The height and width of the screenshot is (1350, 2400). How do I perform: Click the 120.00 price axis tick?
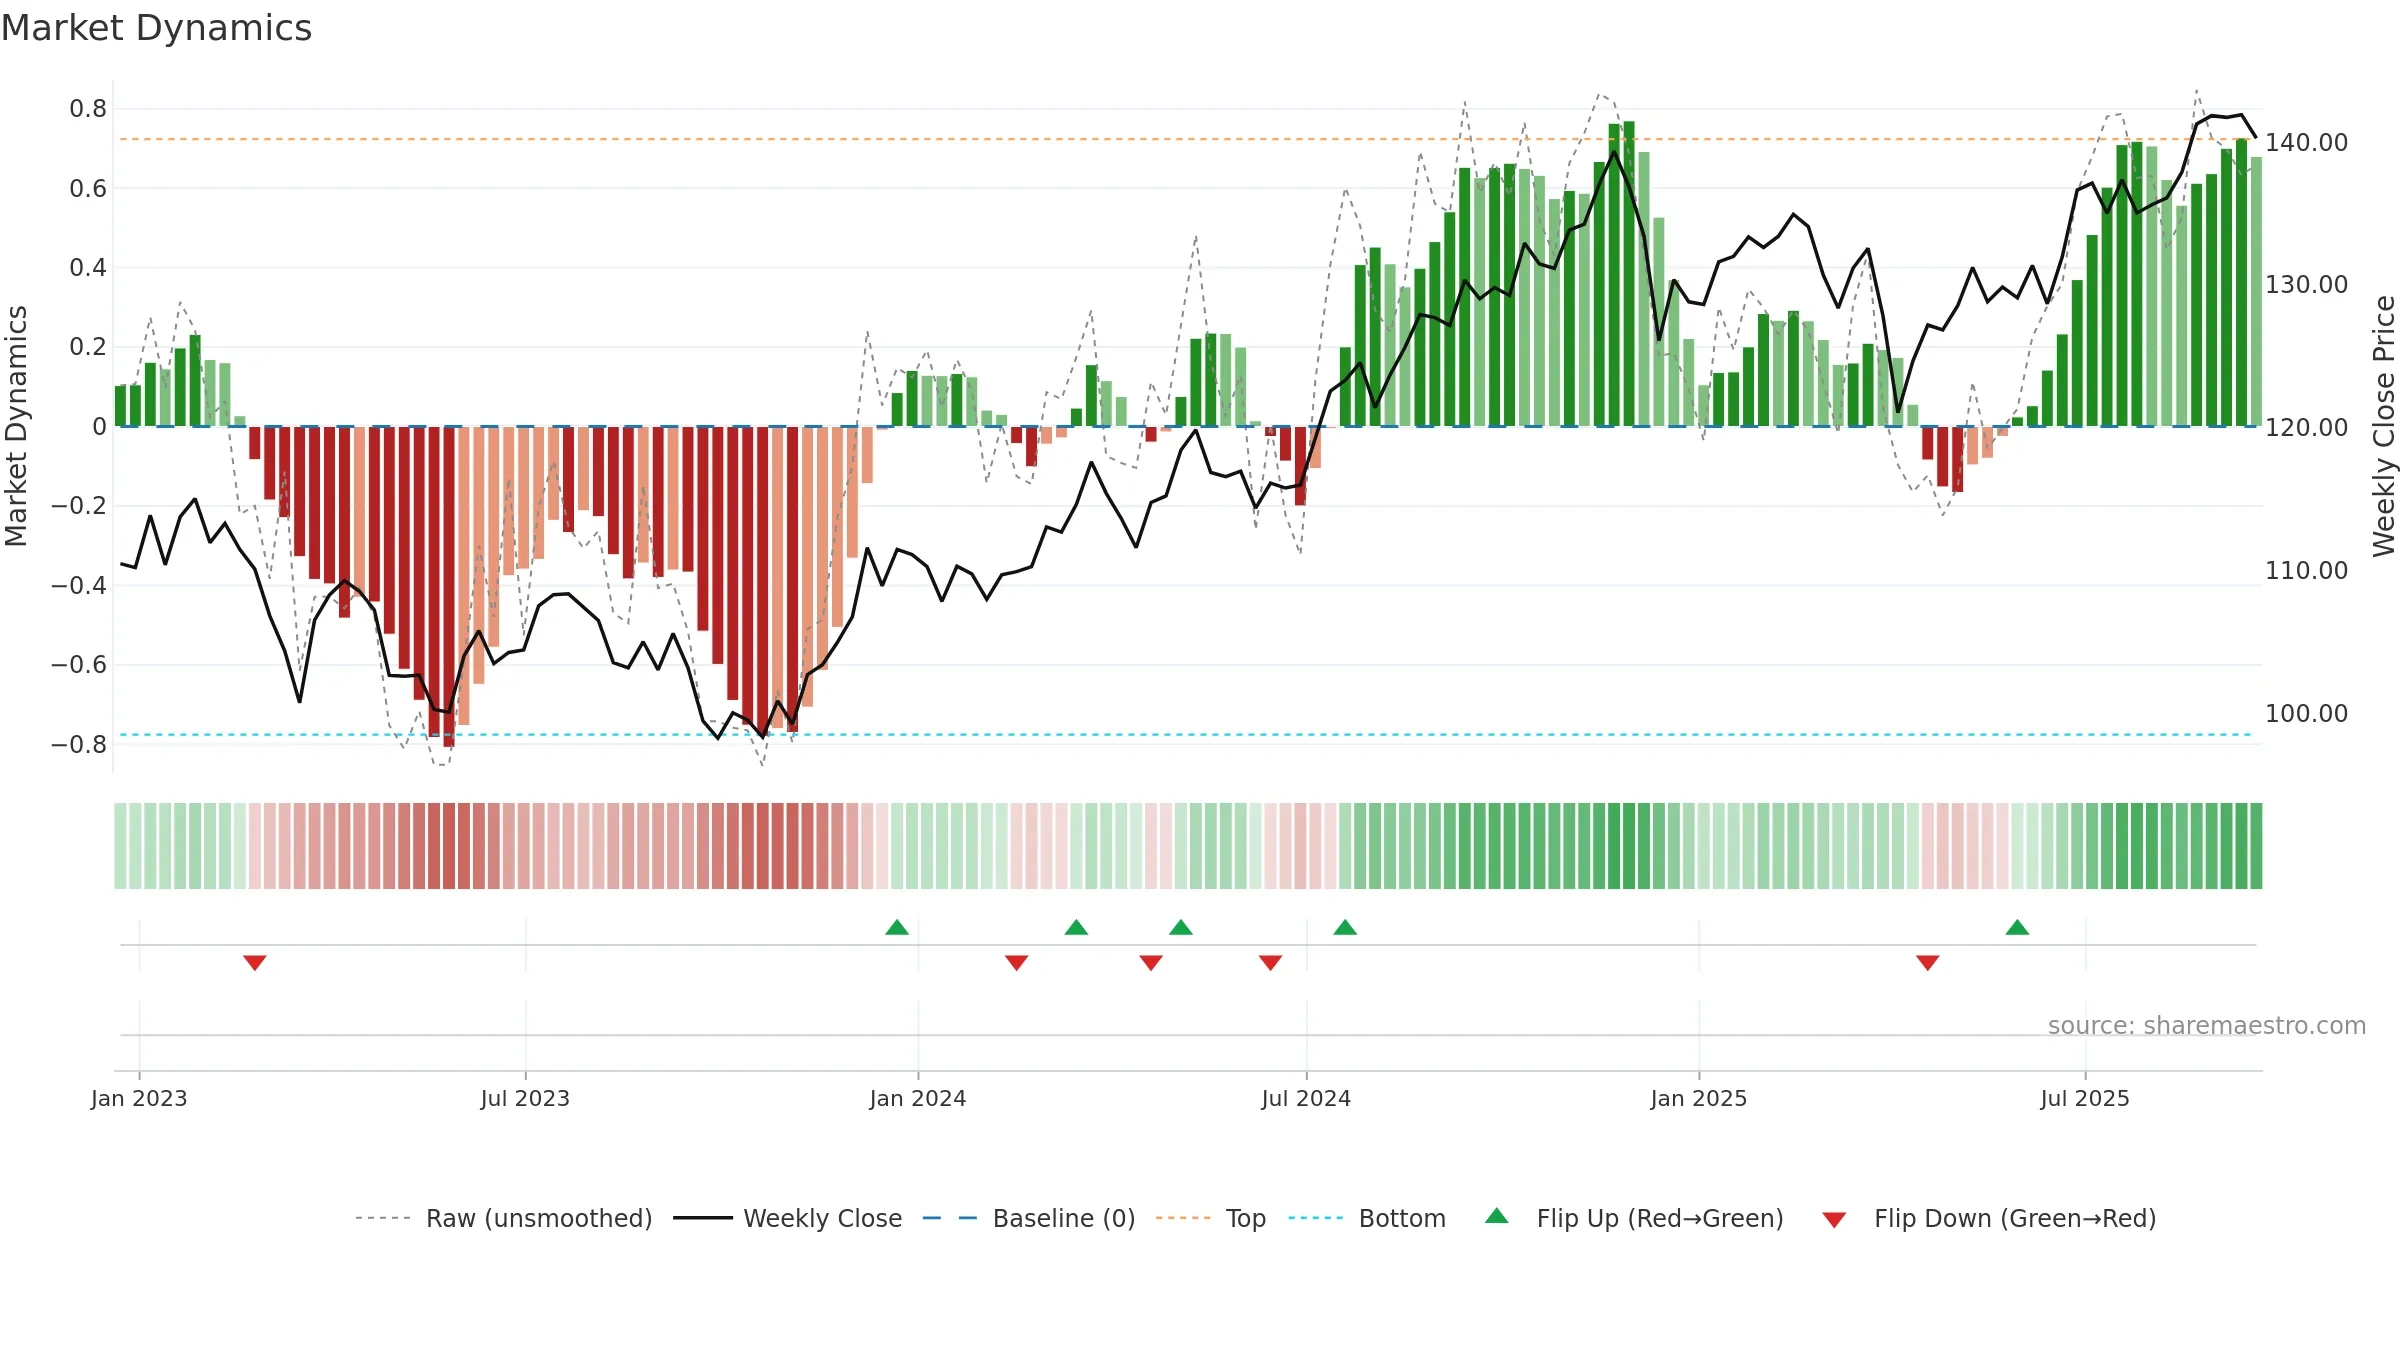point(2306,427)
